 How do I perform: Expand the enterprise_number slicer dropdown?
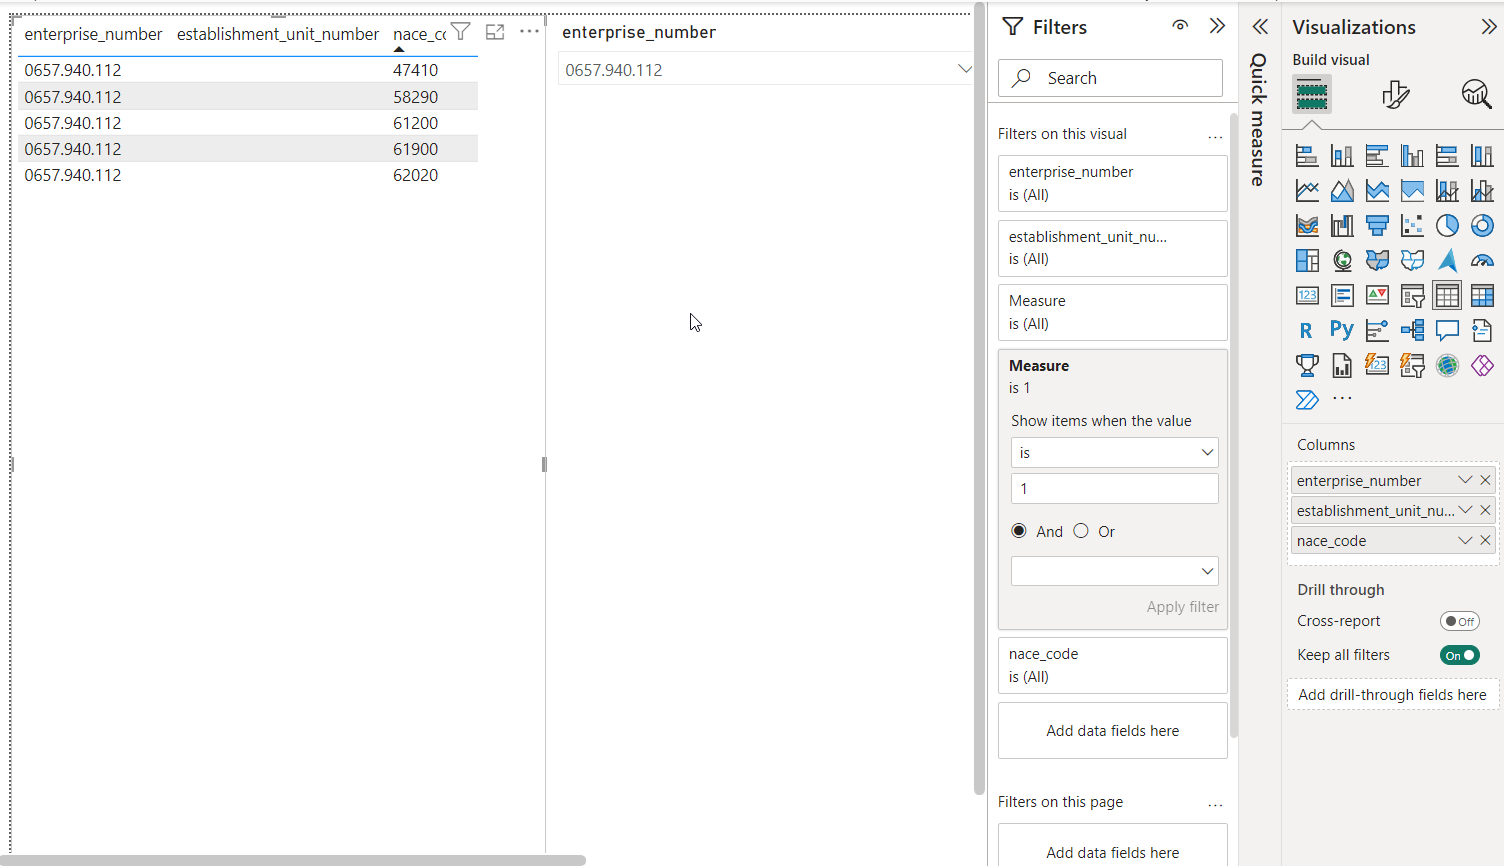coord(964,69)
